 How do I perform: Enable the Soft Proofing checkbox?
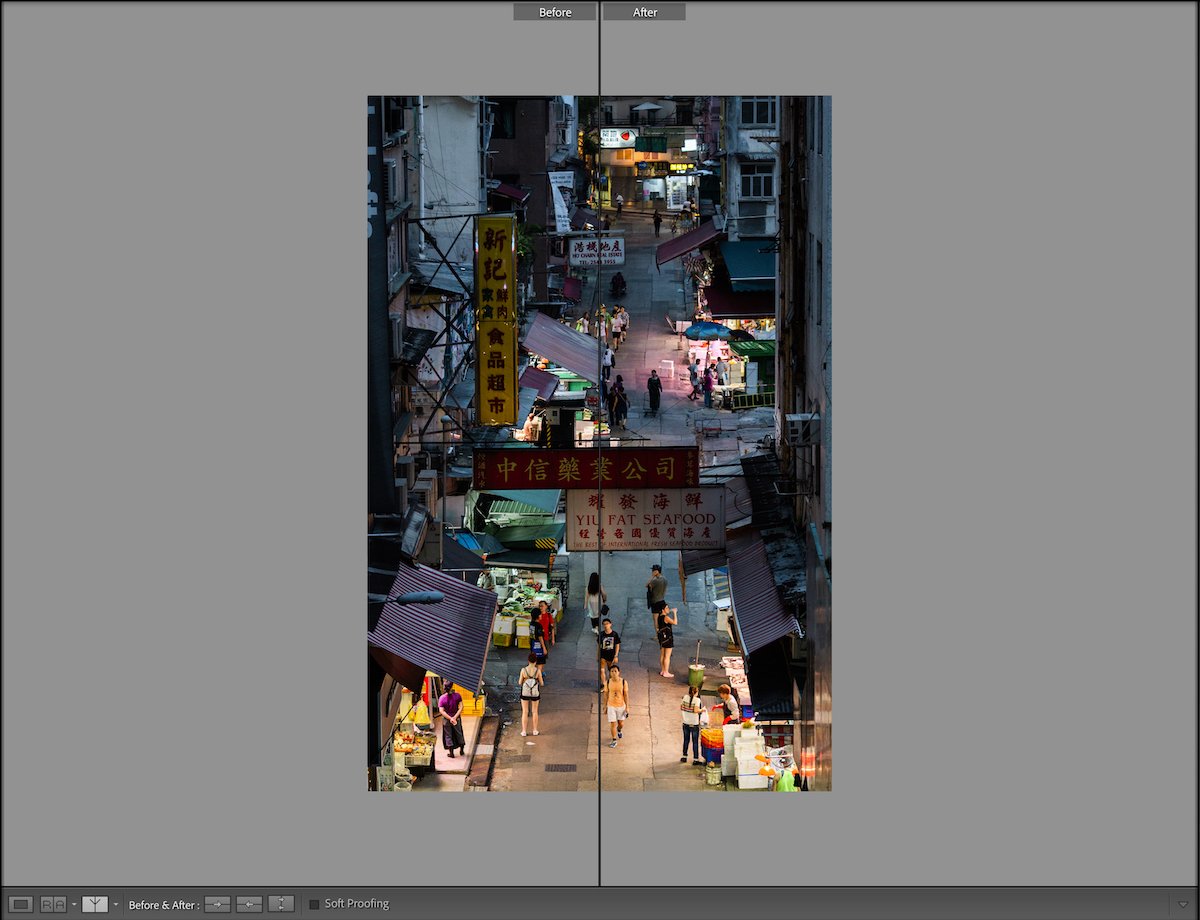[313, 903]
